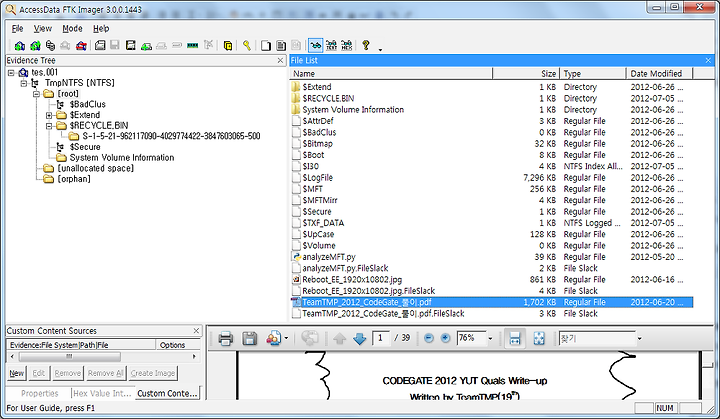This screenshot has height=419, width=720.
Task: Click the PDF page number field
Action: (381, 338)
